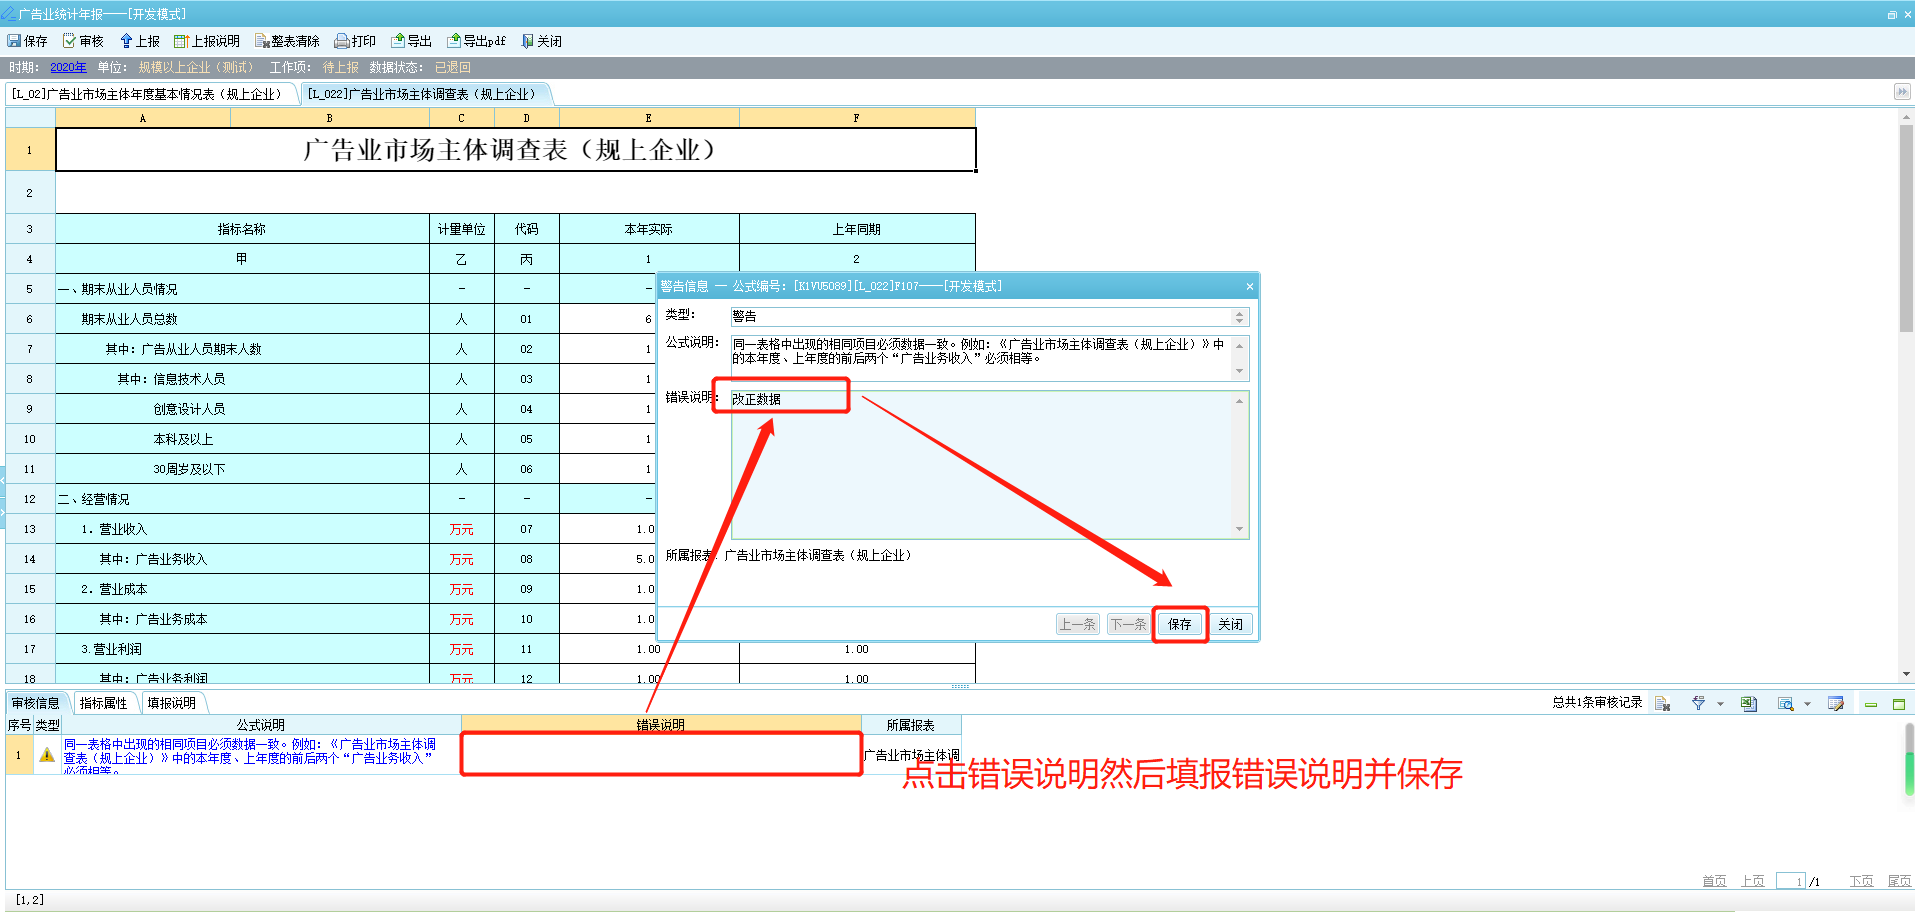Image resolution: width=1915 pixels, height=912 pixels.
Task: Click the 上报 submit toolbar button
Action: [140, 41]
